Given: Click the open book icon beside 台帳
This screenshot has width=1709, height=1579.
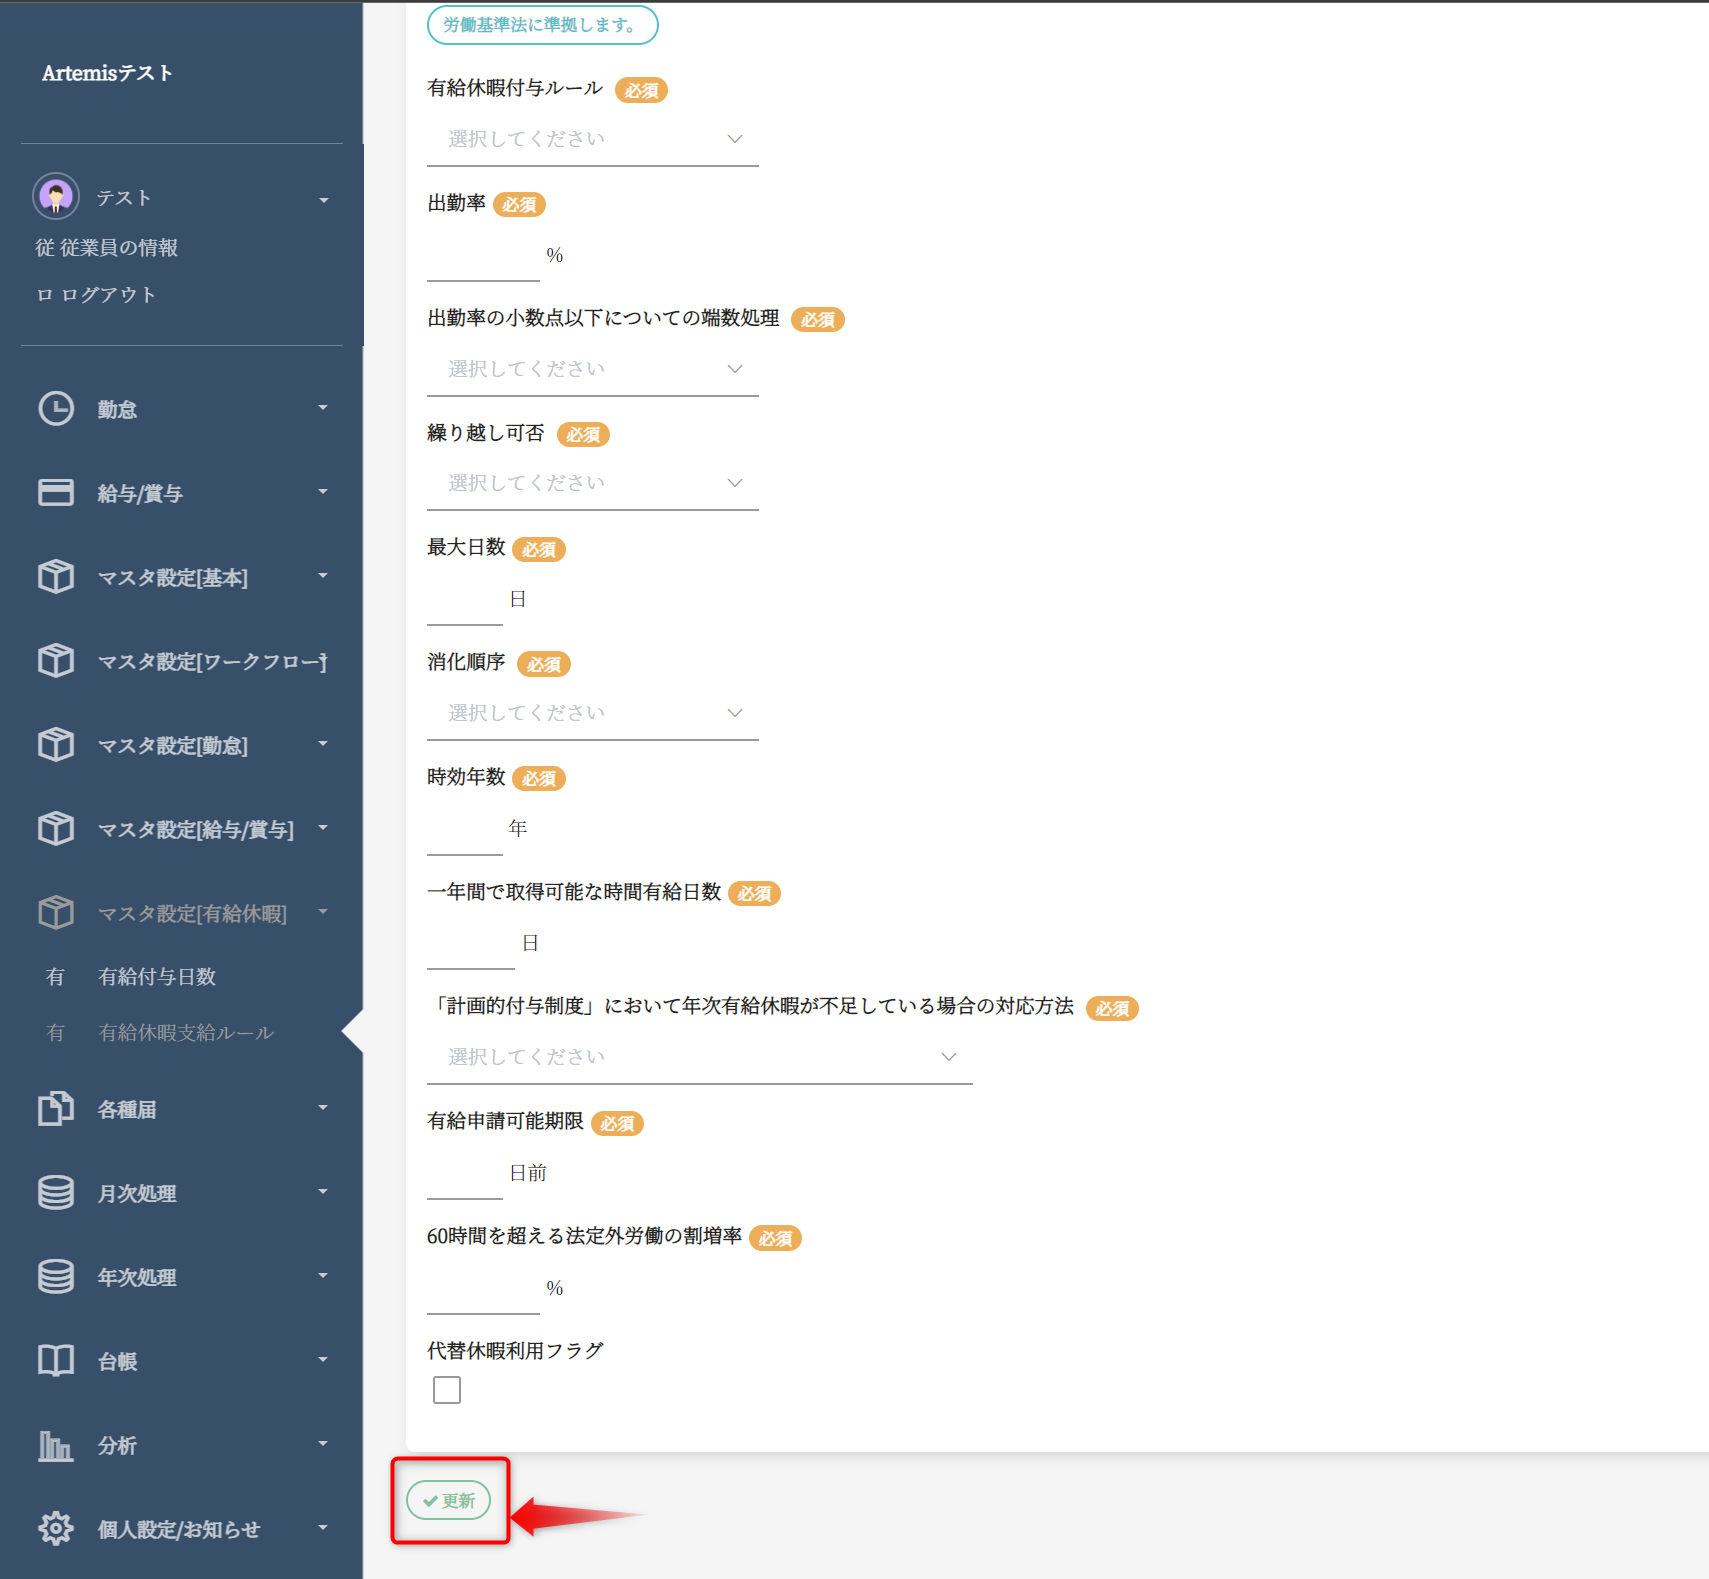Looking at the screenshot, I should point(56,1361).
